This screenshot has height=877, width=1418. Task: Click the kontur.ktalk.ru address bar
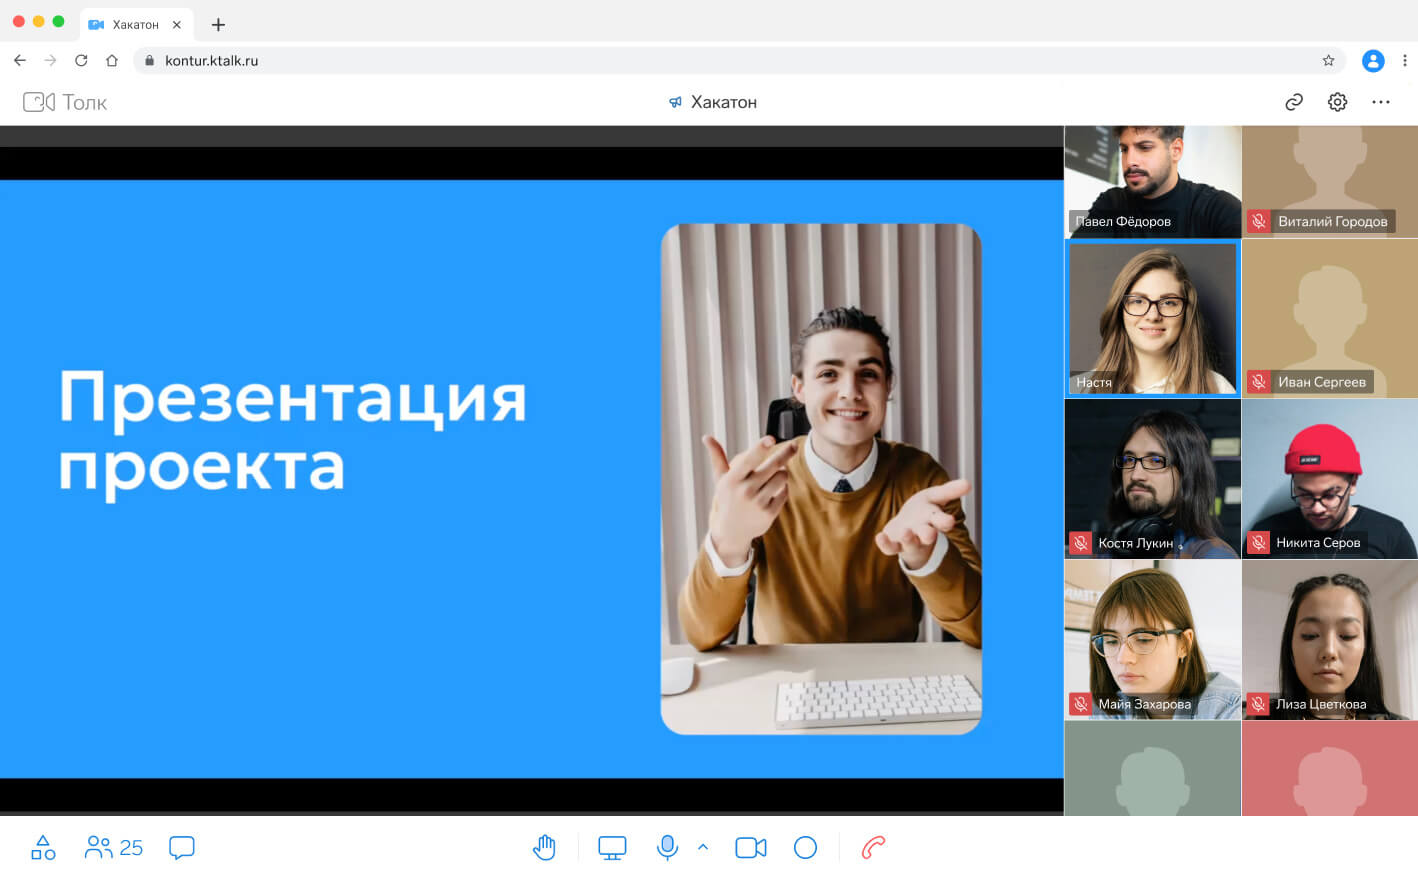700,61
